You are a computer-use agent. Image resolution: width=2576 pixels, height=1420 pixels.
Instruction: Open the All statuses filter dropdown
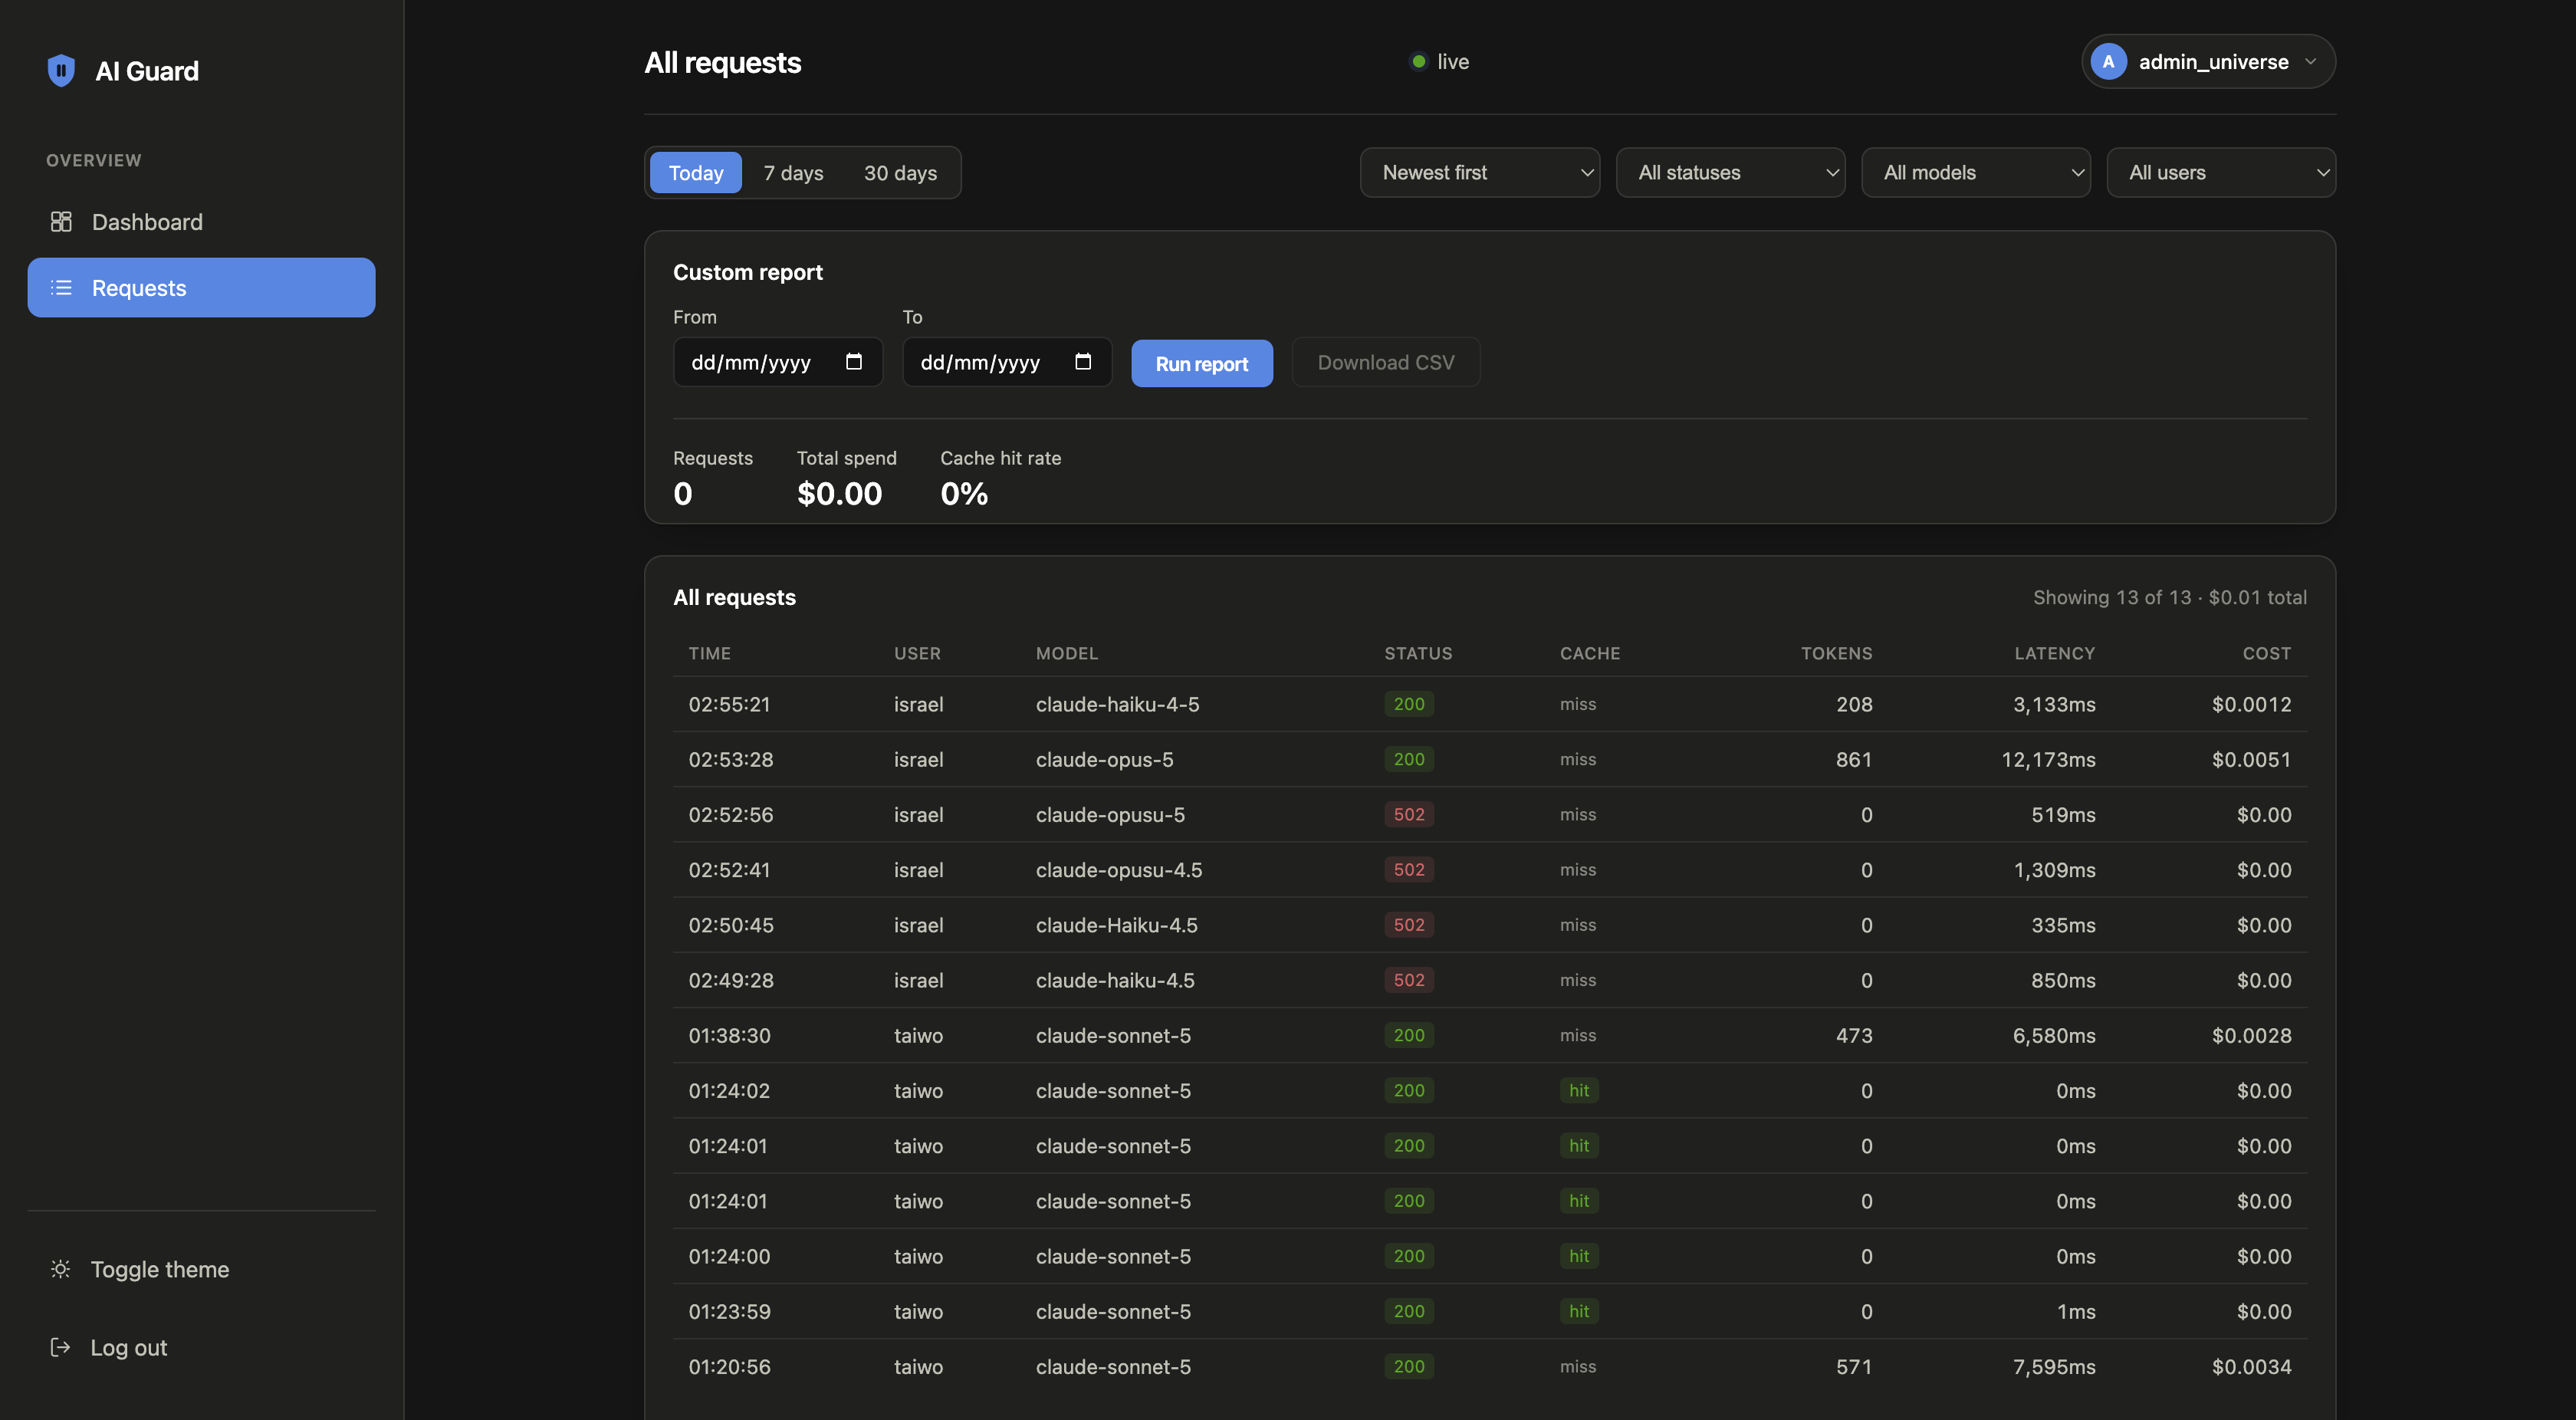click(x=1730, y=173)
